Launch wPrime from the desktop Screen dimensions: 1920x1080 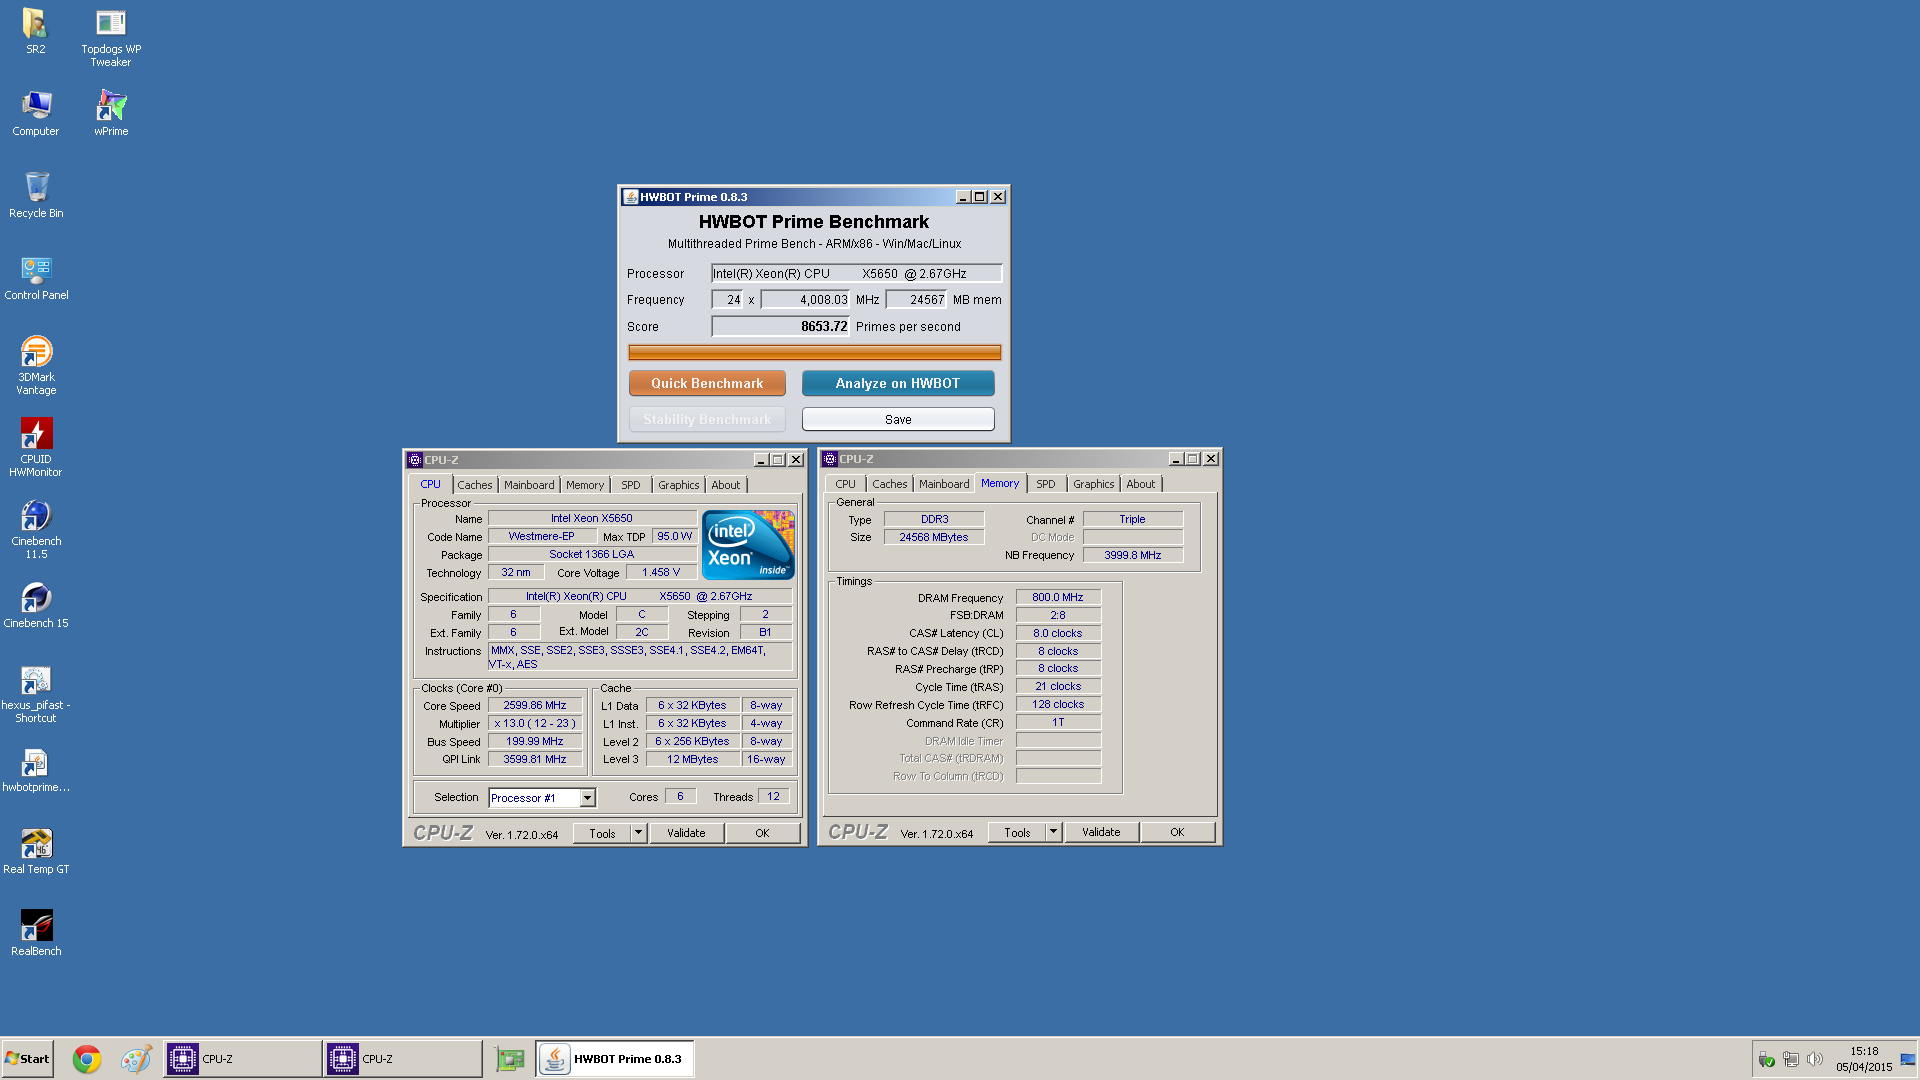pyautogui.click(x=111, y=113)
